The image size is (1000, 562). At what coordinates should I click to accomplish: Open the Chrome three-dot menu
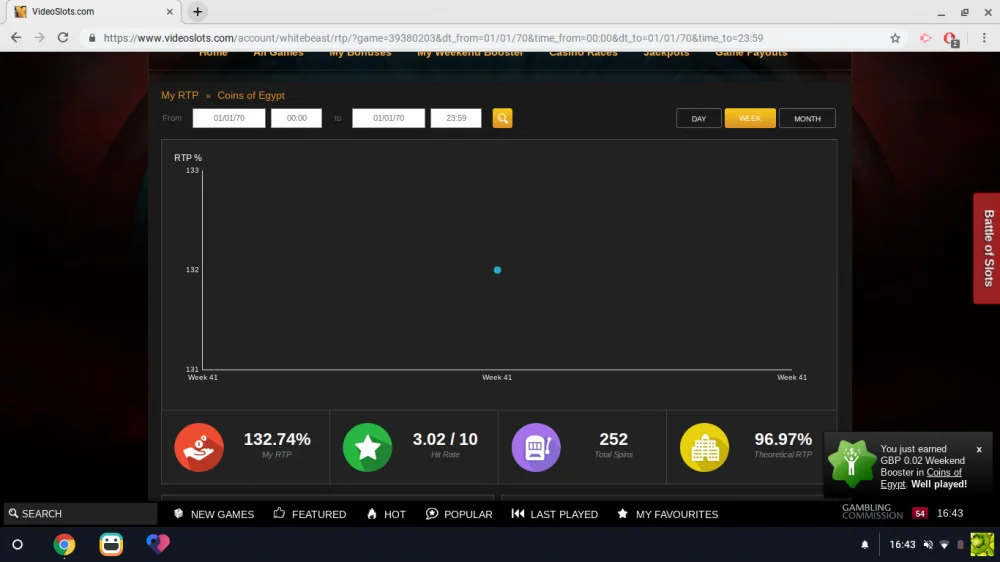[x=984, y=38]
